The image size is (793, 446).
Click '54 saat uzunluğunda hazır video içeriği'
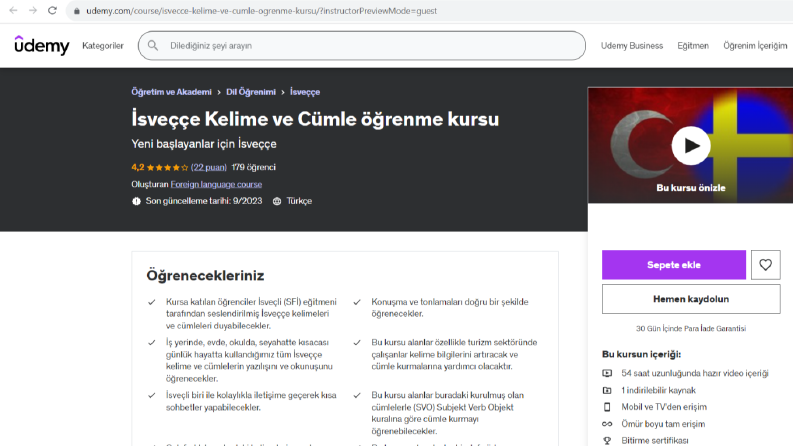pos(695,373)
